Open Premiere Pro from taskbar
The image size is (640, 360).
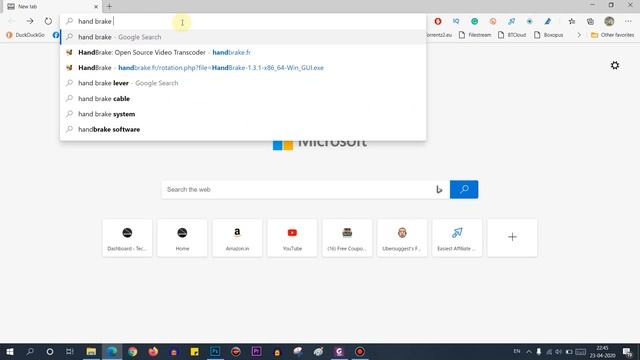[256, 351]
